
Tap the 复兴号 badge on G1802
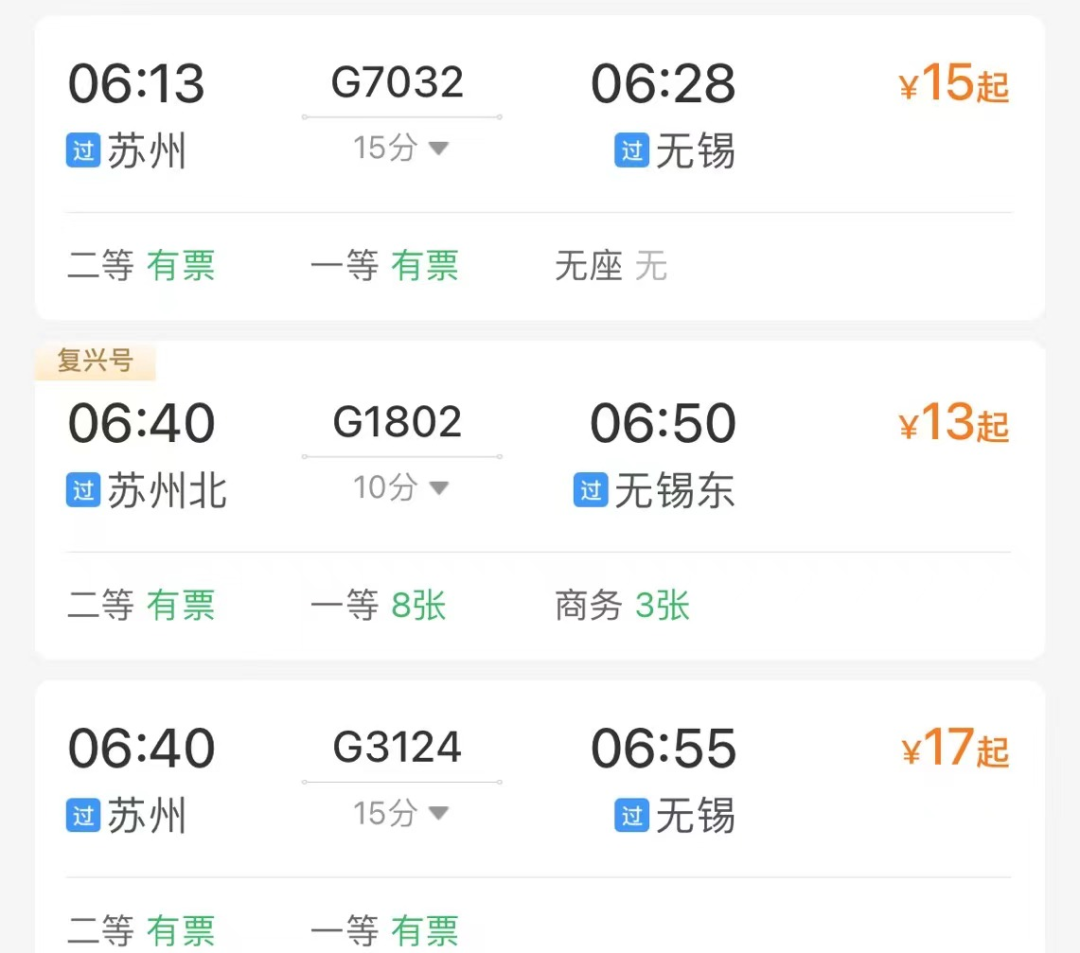95,361
